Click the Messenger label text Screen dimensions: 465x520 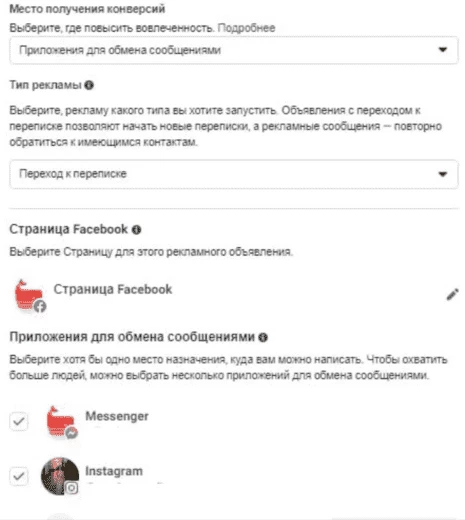(x=117, y=416)
